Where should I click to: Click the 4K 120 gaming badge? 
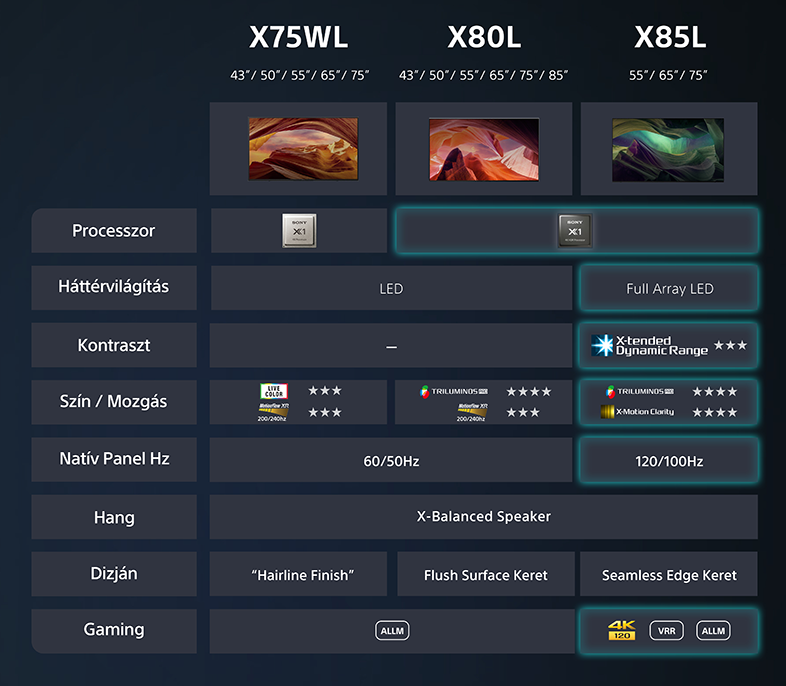point(622,630)
